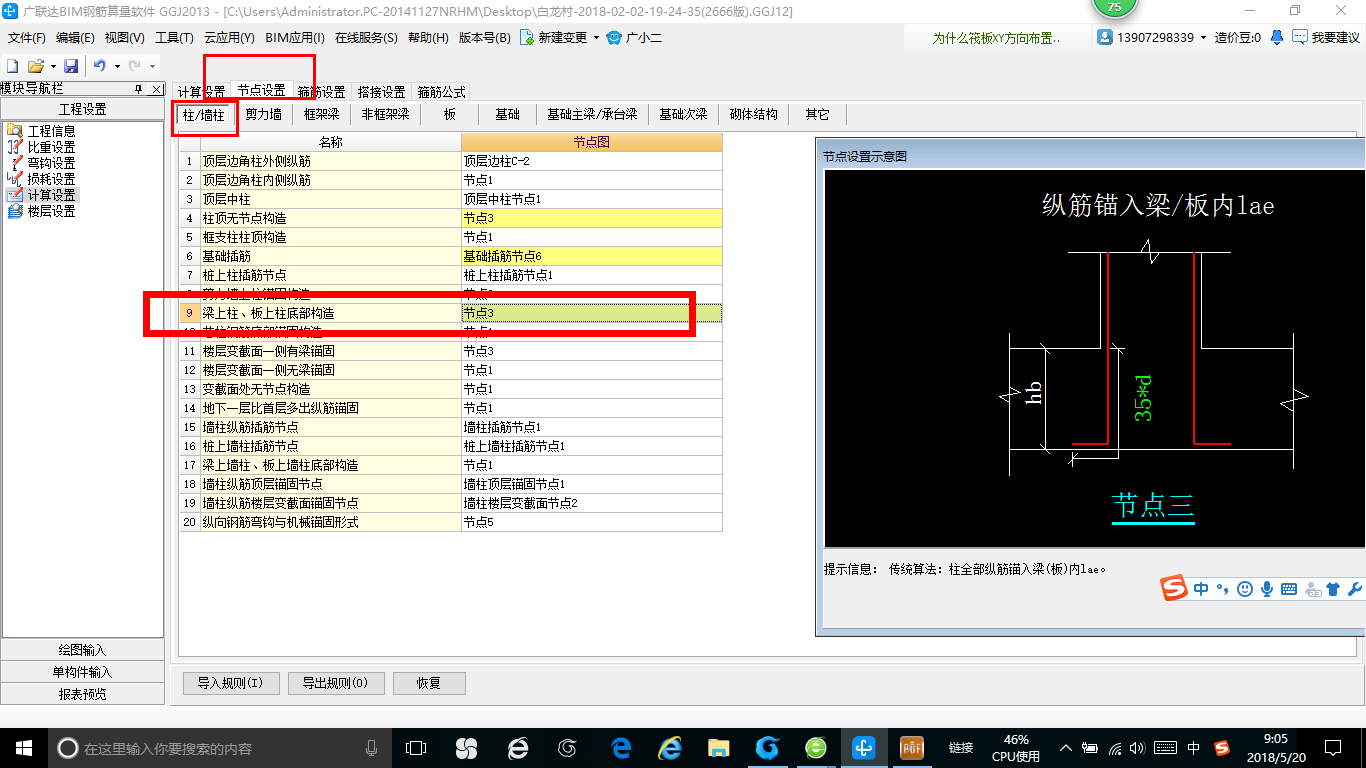Screen dimensions: 1366x768
Task: Select the 砌体结构 category tab
Action: pos(754,114)
